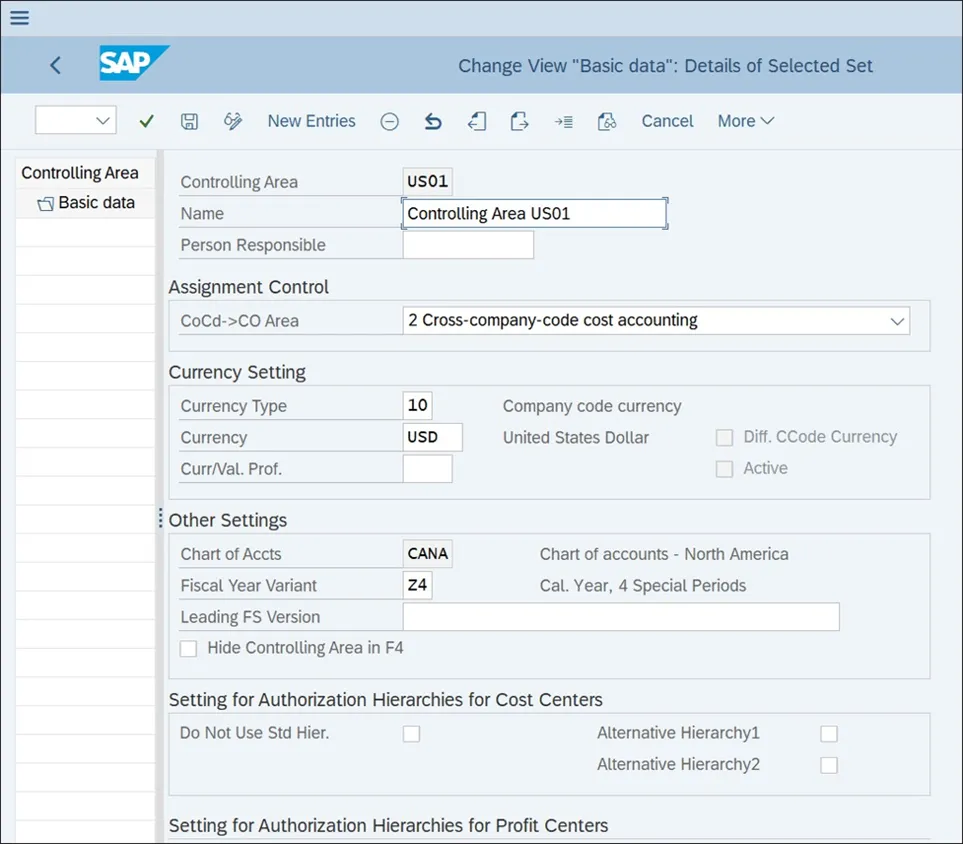Enable Hide Controlling Area in F4

pos(188,648)
